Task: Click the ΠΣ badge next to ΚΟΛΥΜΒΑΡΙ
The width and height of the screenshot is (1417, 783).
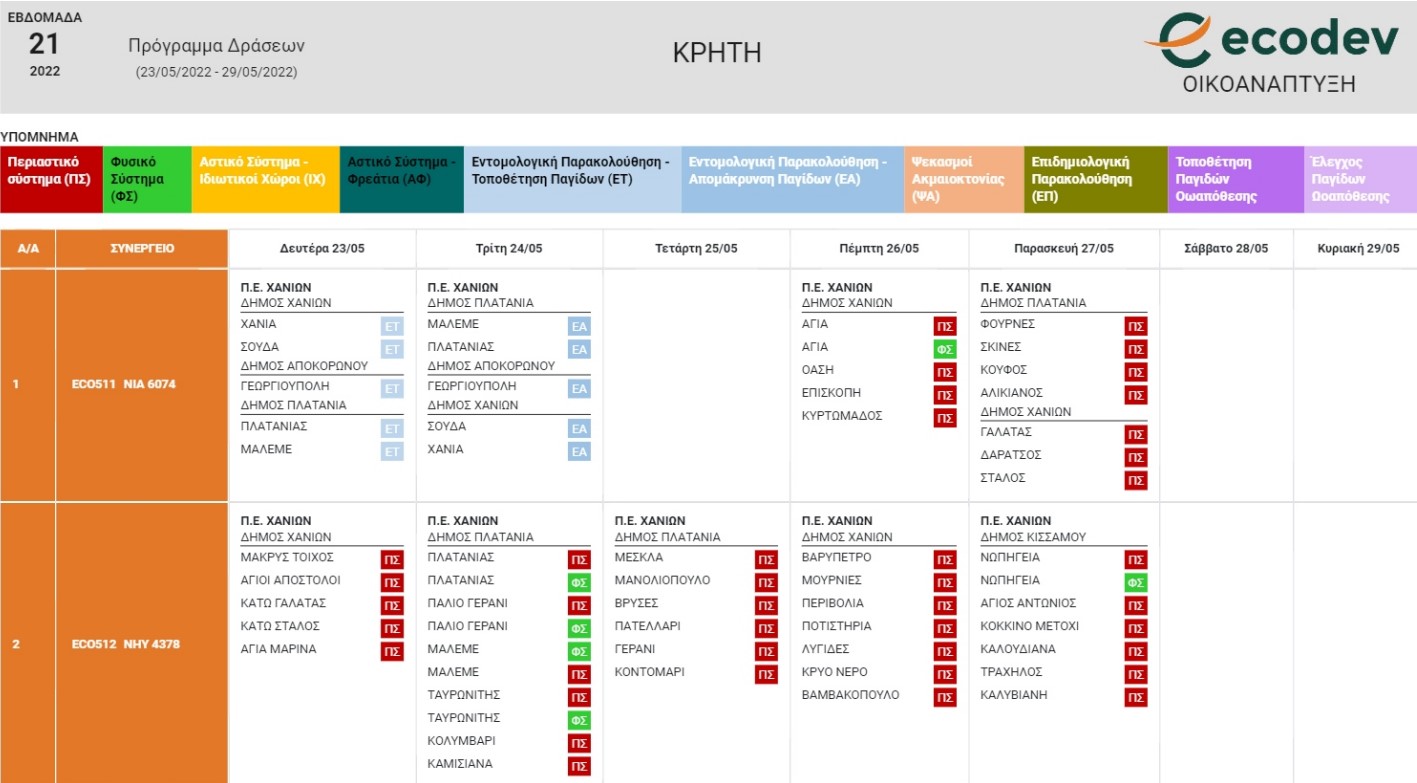Action: [x=579, y=743]
